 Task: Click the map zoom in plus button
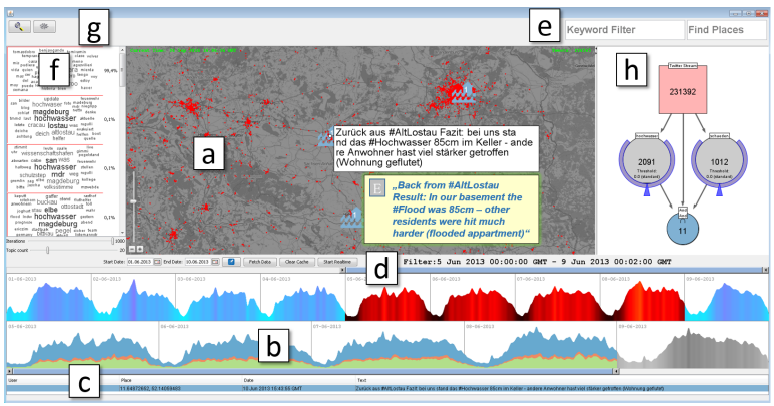pos(140,249)
